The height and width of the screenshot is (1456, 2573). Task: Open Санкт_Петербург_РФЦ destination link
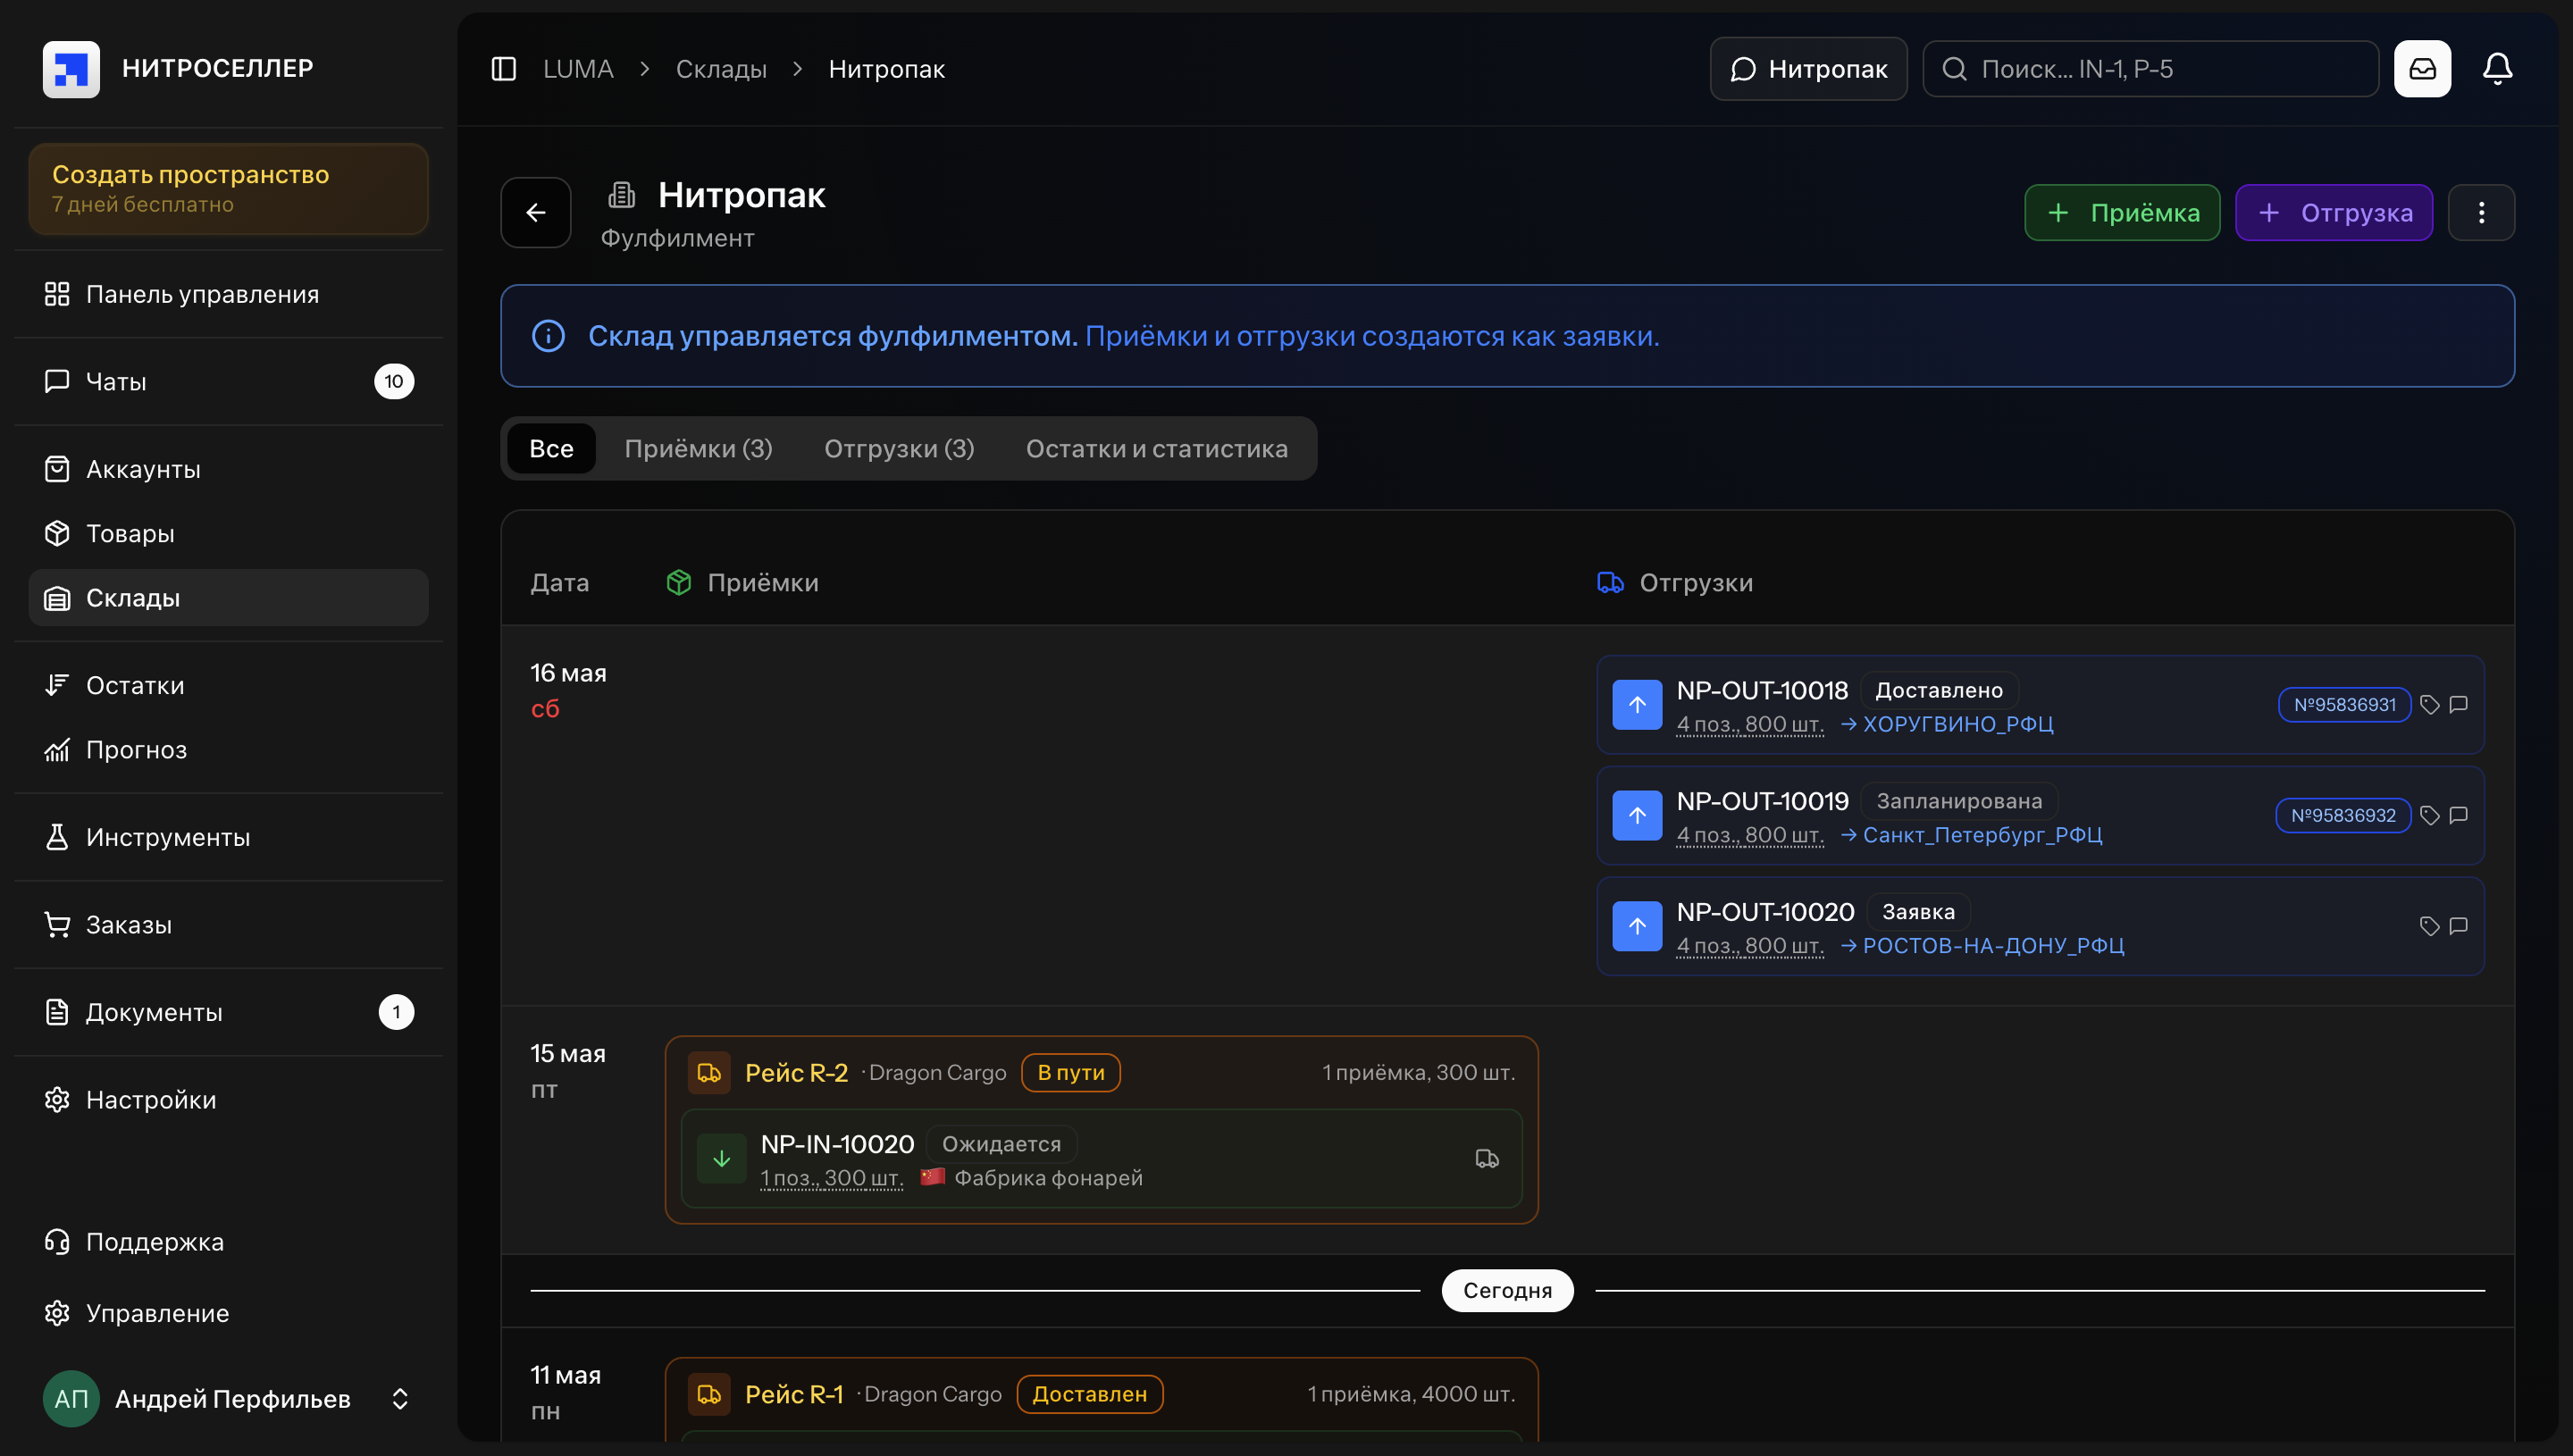(1972, 835)
